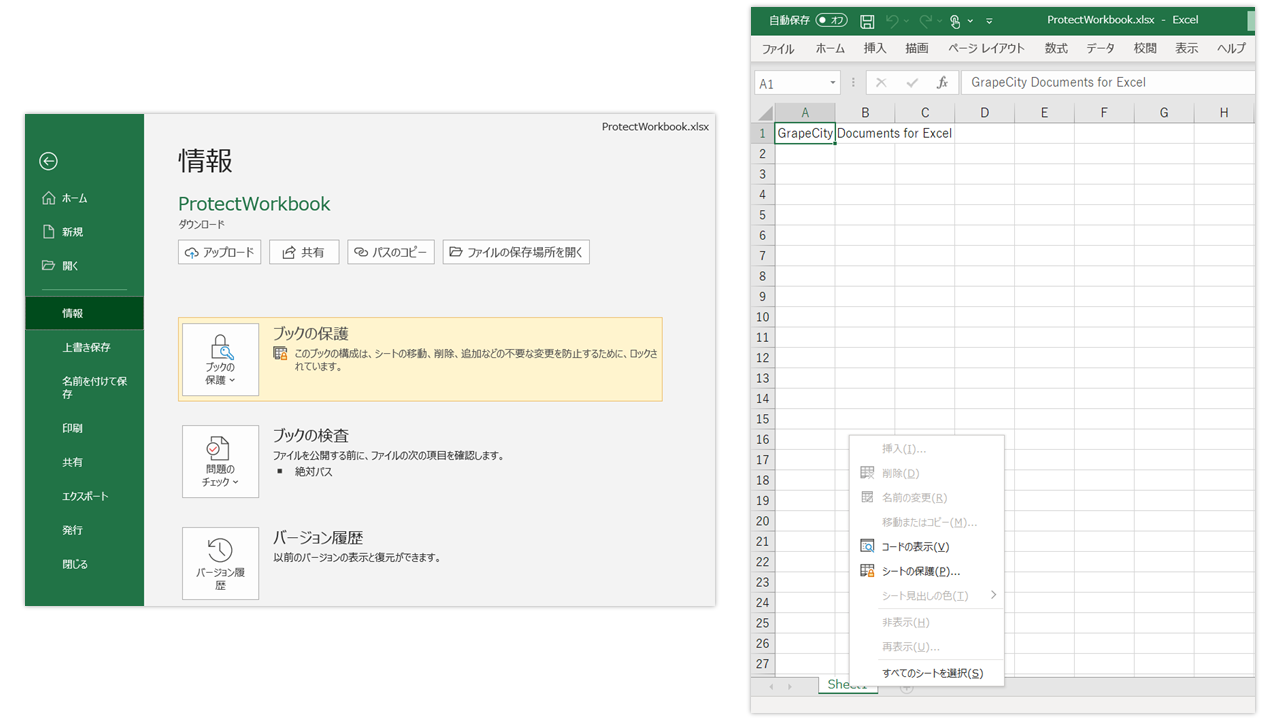1280x720 pixels.
Task: Click the アップロード button
Action: tap(220, 252)
